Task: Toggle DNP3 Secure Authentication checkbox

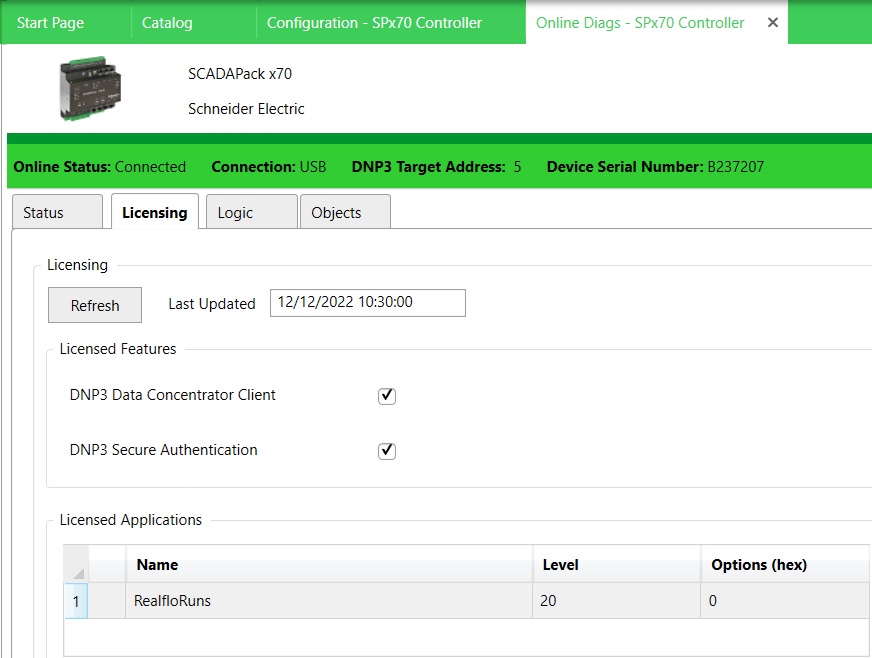Action: (387, 451)
